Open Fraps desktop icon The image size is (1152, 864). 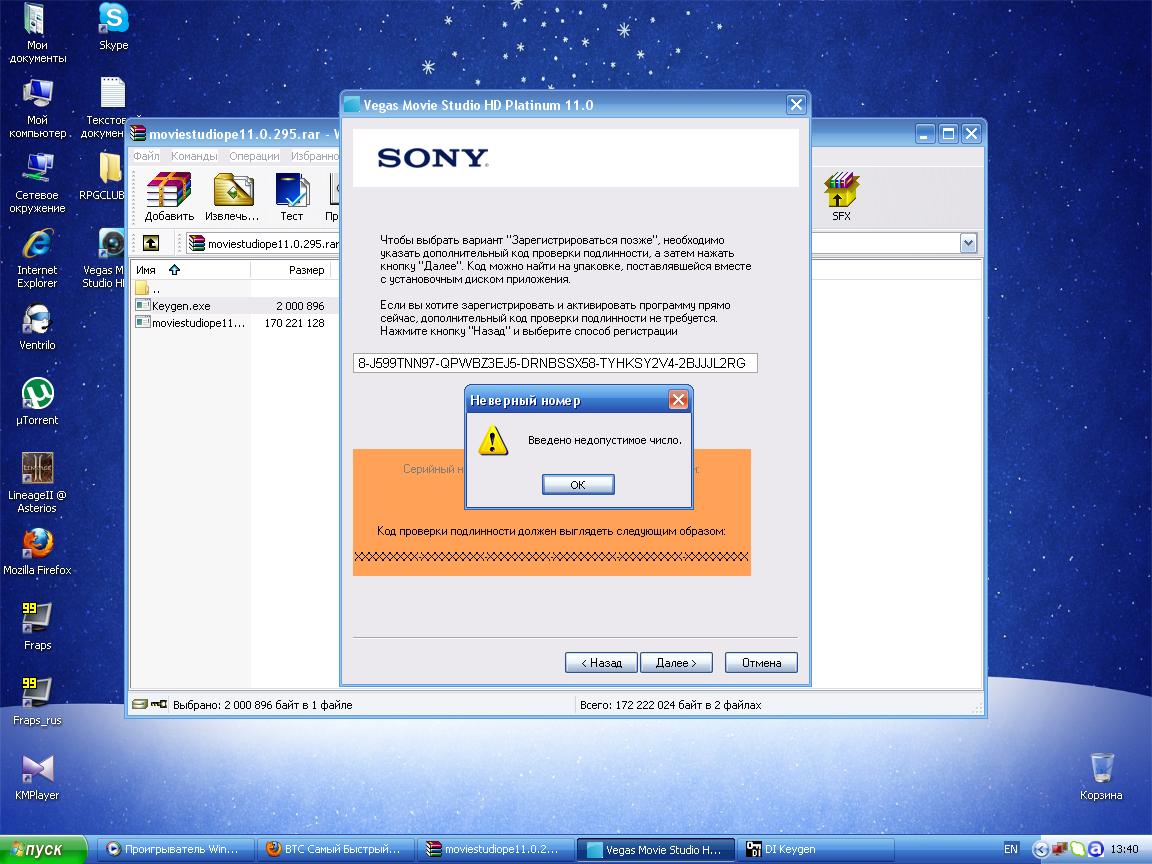pyautogui.click(x=37, y=627)
